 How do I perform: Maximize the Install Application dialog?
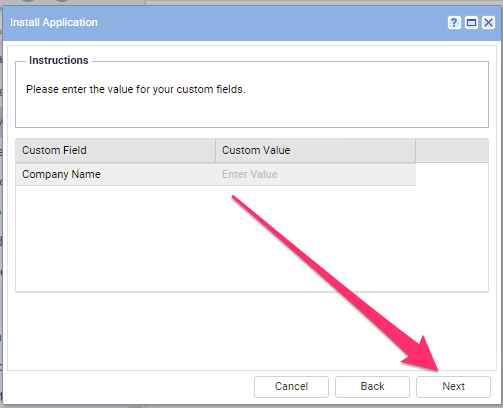471,23
